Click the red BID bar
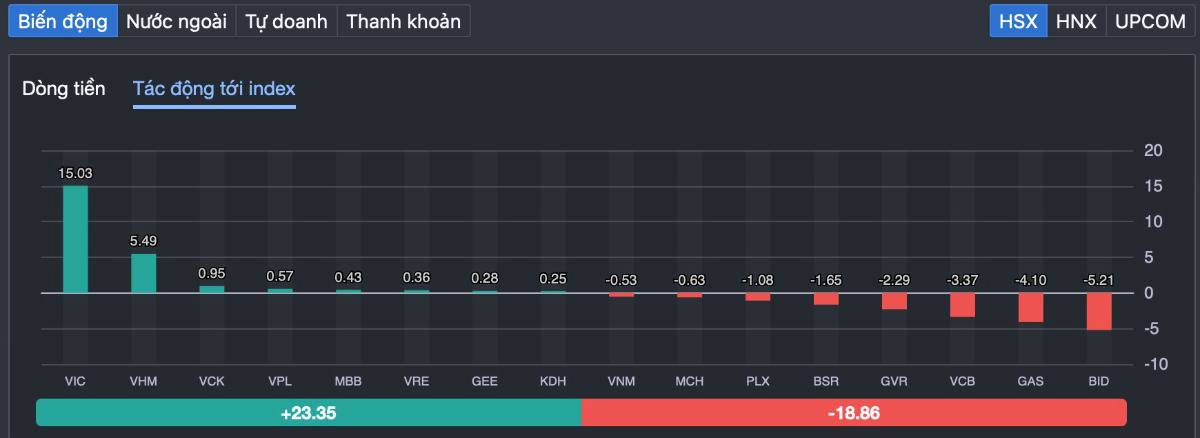Image resolution: width=1200 pixels, height=438 pixels. point(1099,311)
